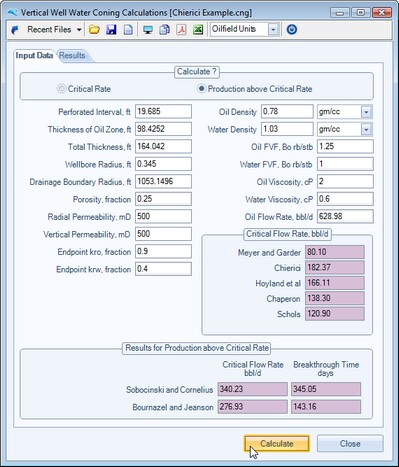The width and height of the screenshot is (399, 467).
Task: Click the Water FVF input field
Action: point(345,164)
